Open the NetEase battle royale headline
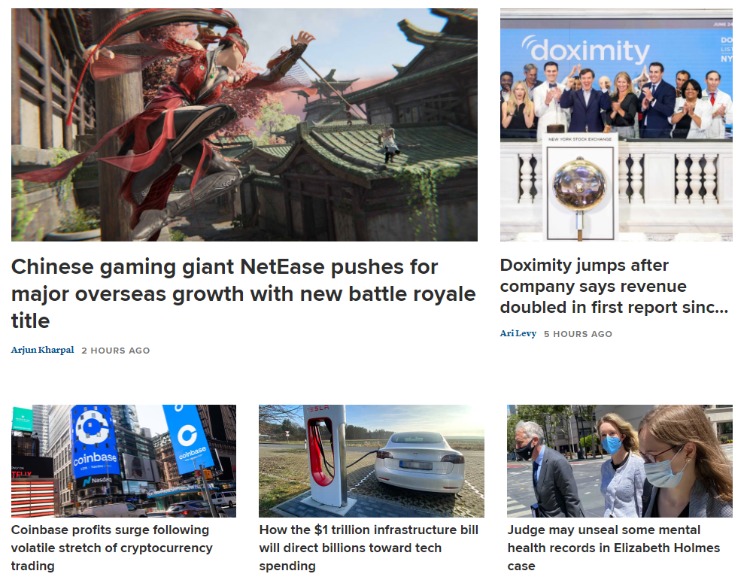 243,294
